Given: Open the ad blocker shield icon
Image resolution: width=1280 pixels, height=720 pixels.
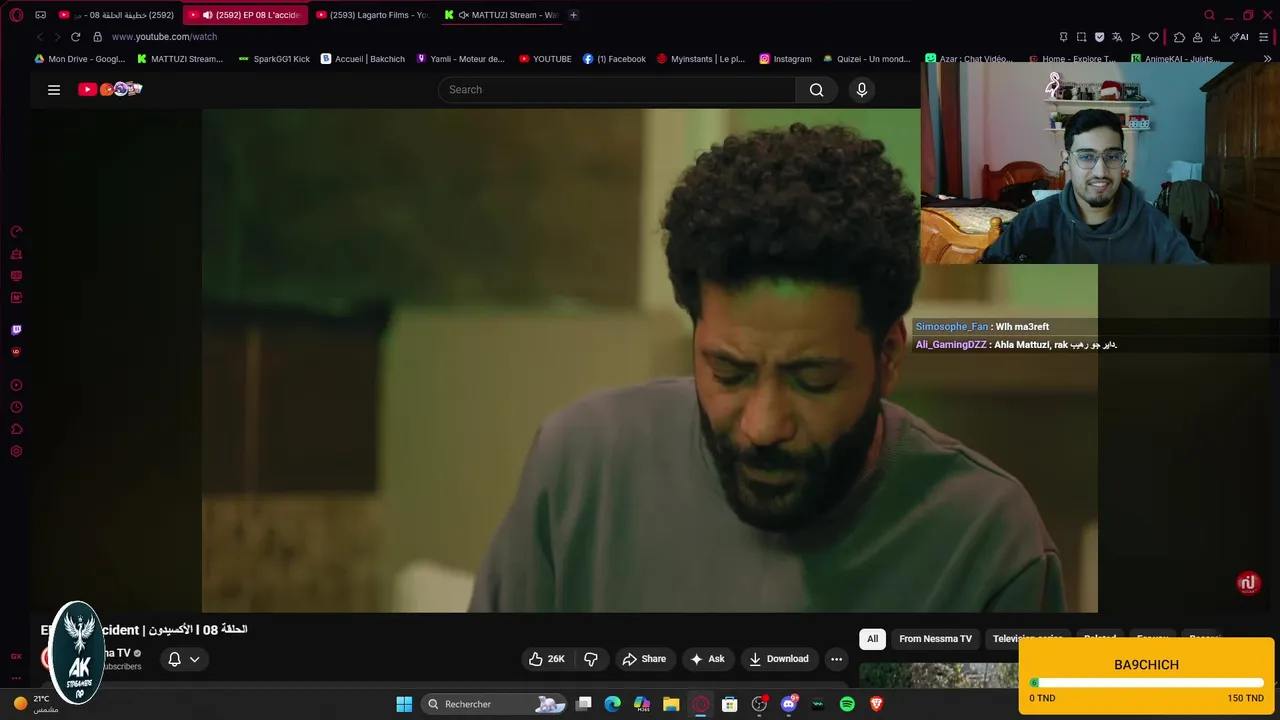Looking at the screenshot, I should [1099, 37].
